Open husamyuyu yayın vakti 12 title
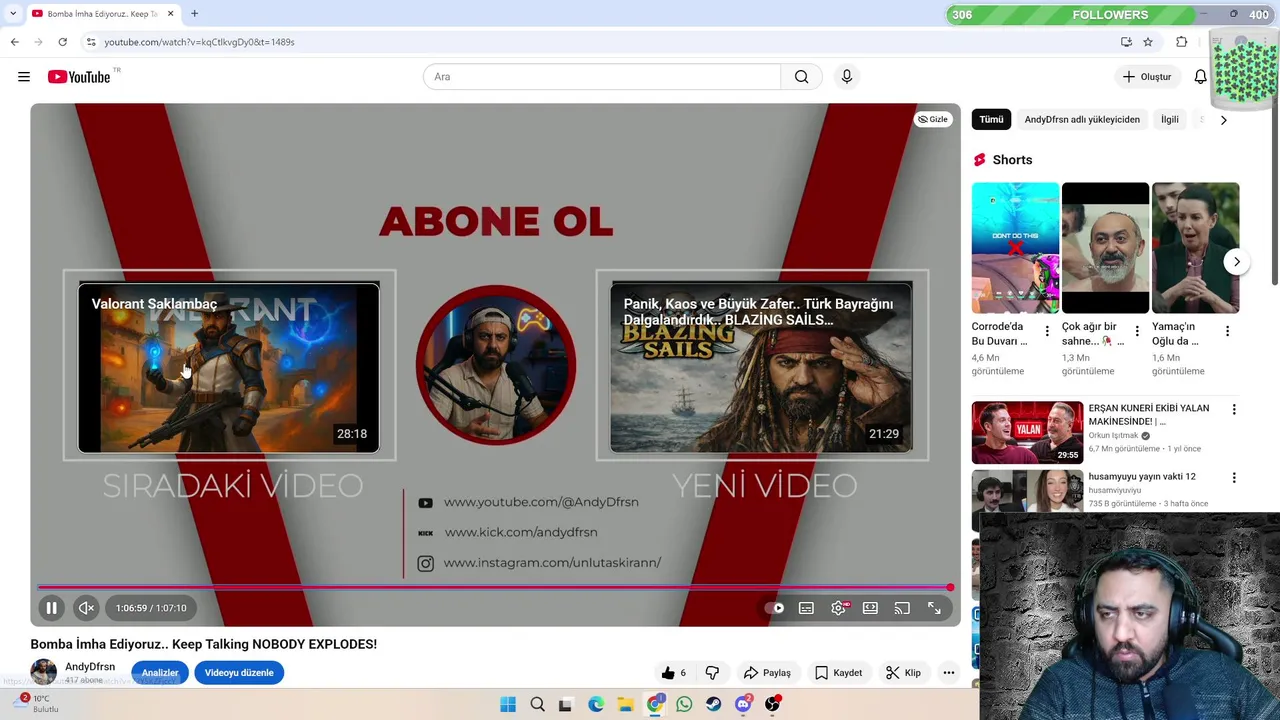The width and height of the screenshot is (1280, 720). (x=1142, y=477)
